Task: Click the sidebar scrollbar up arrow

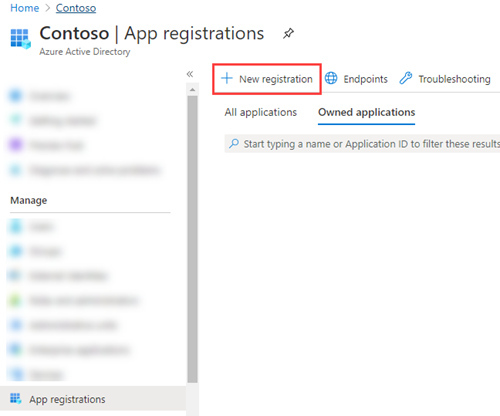Action: pyautogui.click(x=192, y=90)
